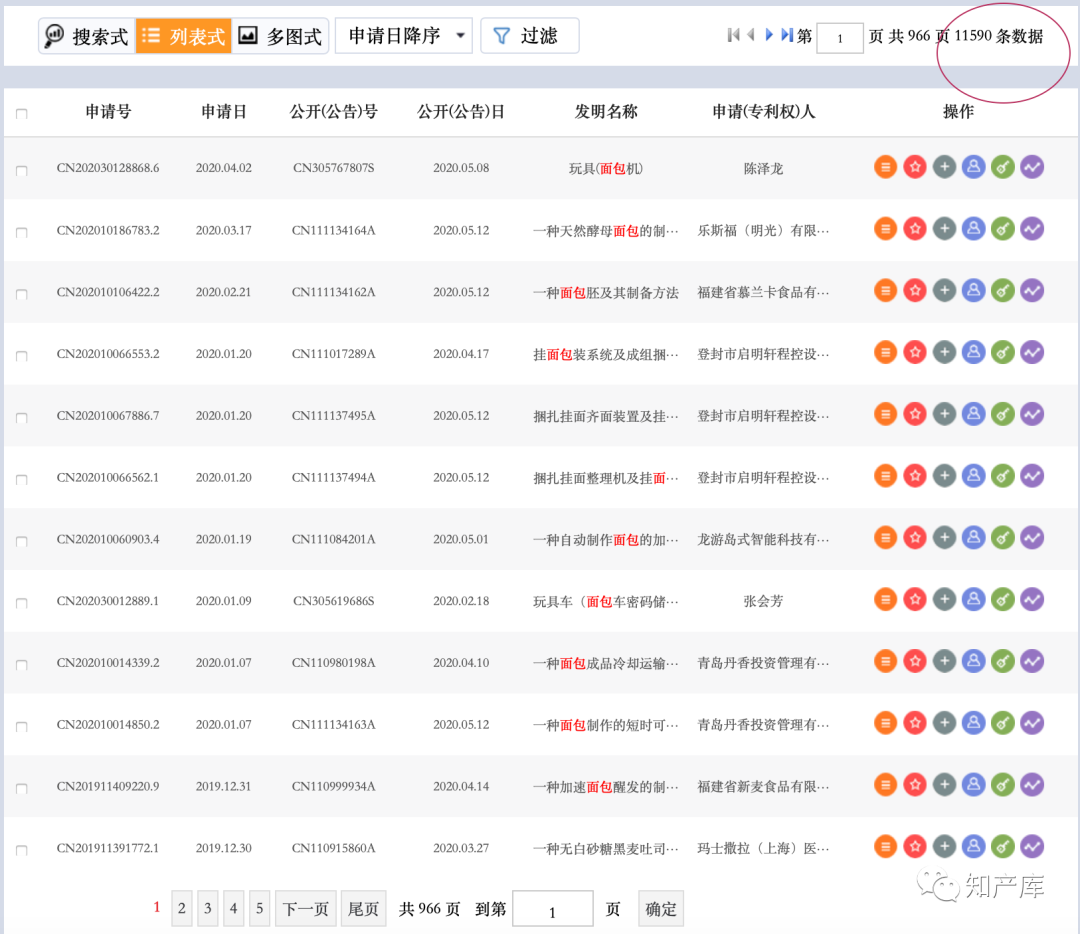This screenshot has width=1080, height=934.
Task: Click blue person icon in 张会芳 row
Action: tap(973, 599)
